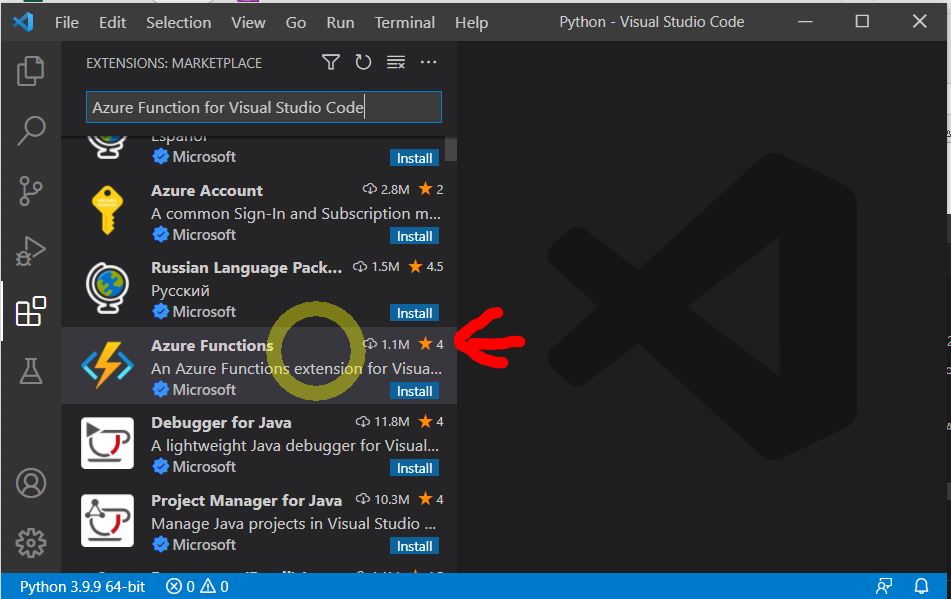Open the Terminal menu
Screen dimensions: 951x599
pyautogui.click(x=405, y=22)
